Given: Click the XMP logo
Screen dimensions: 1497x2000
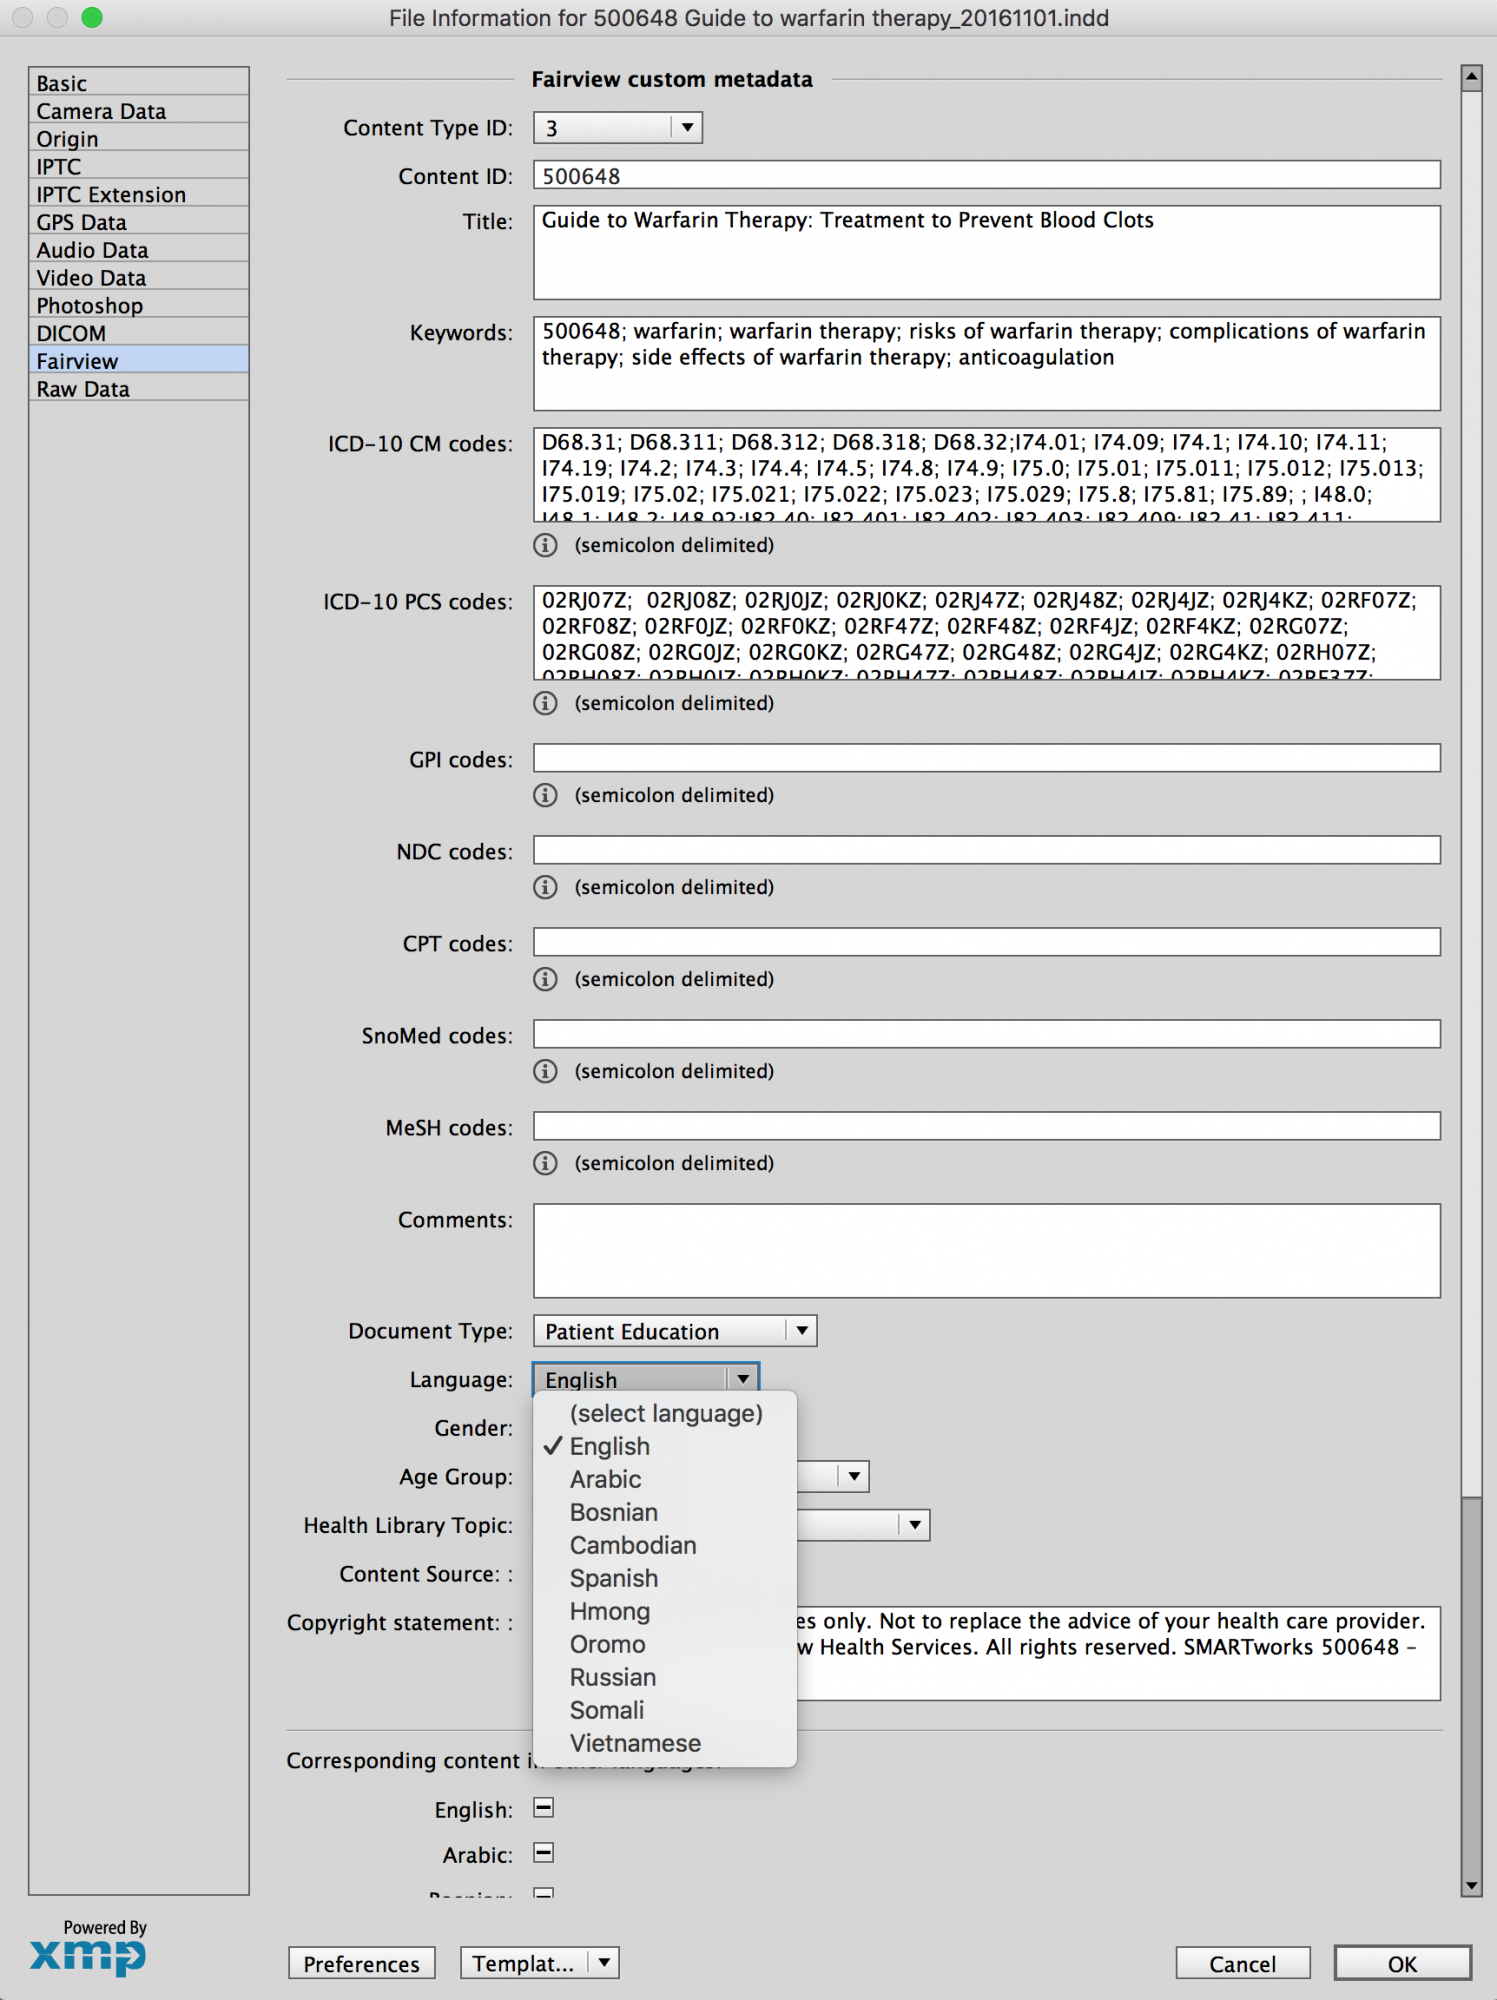Looking at the screenshot, I should 88,1955.
